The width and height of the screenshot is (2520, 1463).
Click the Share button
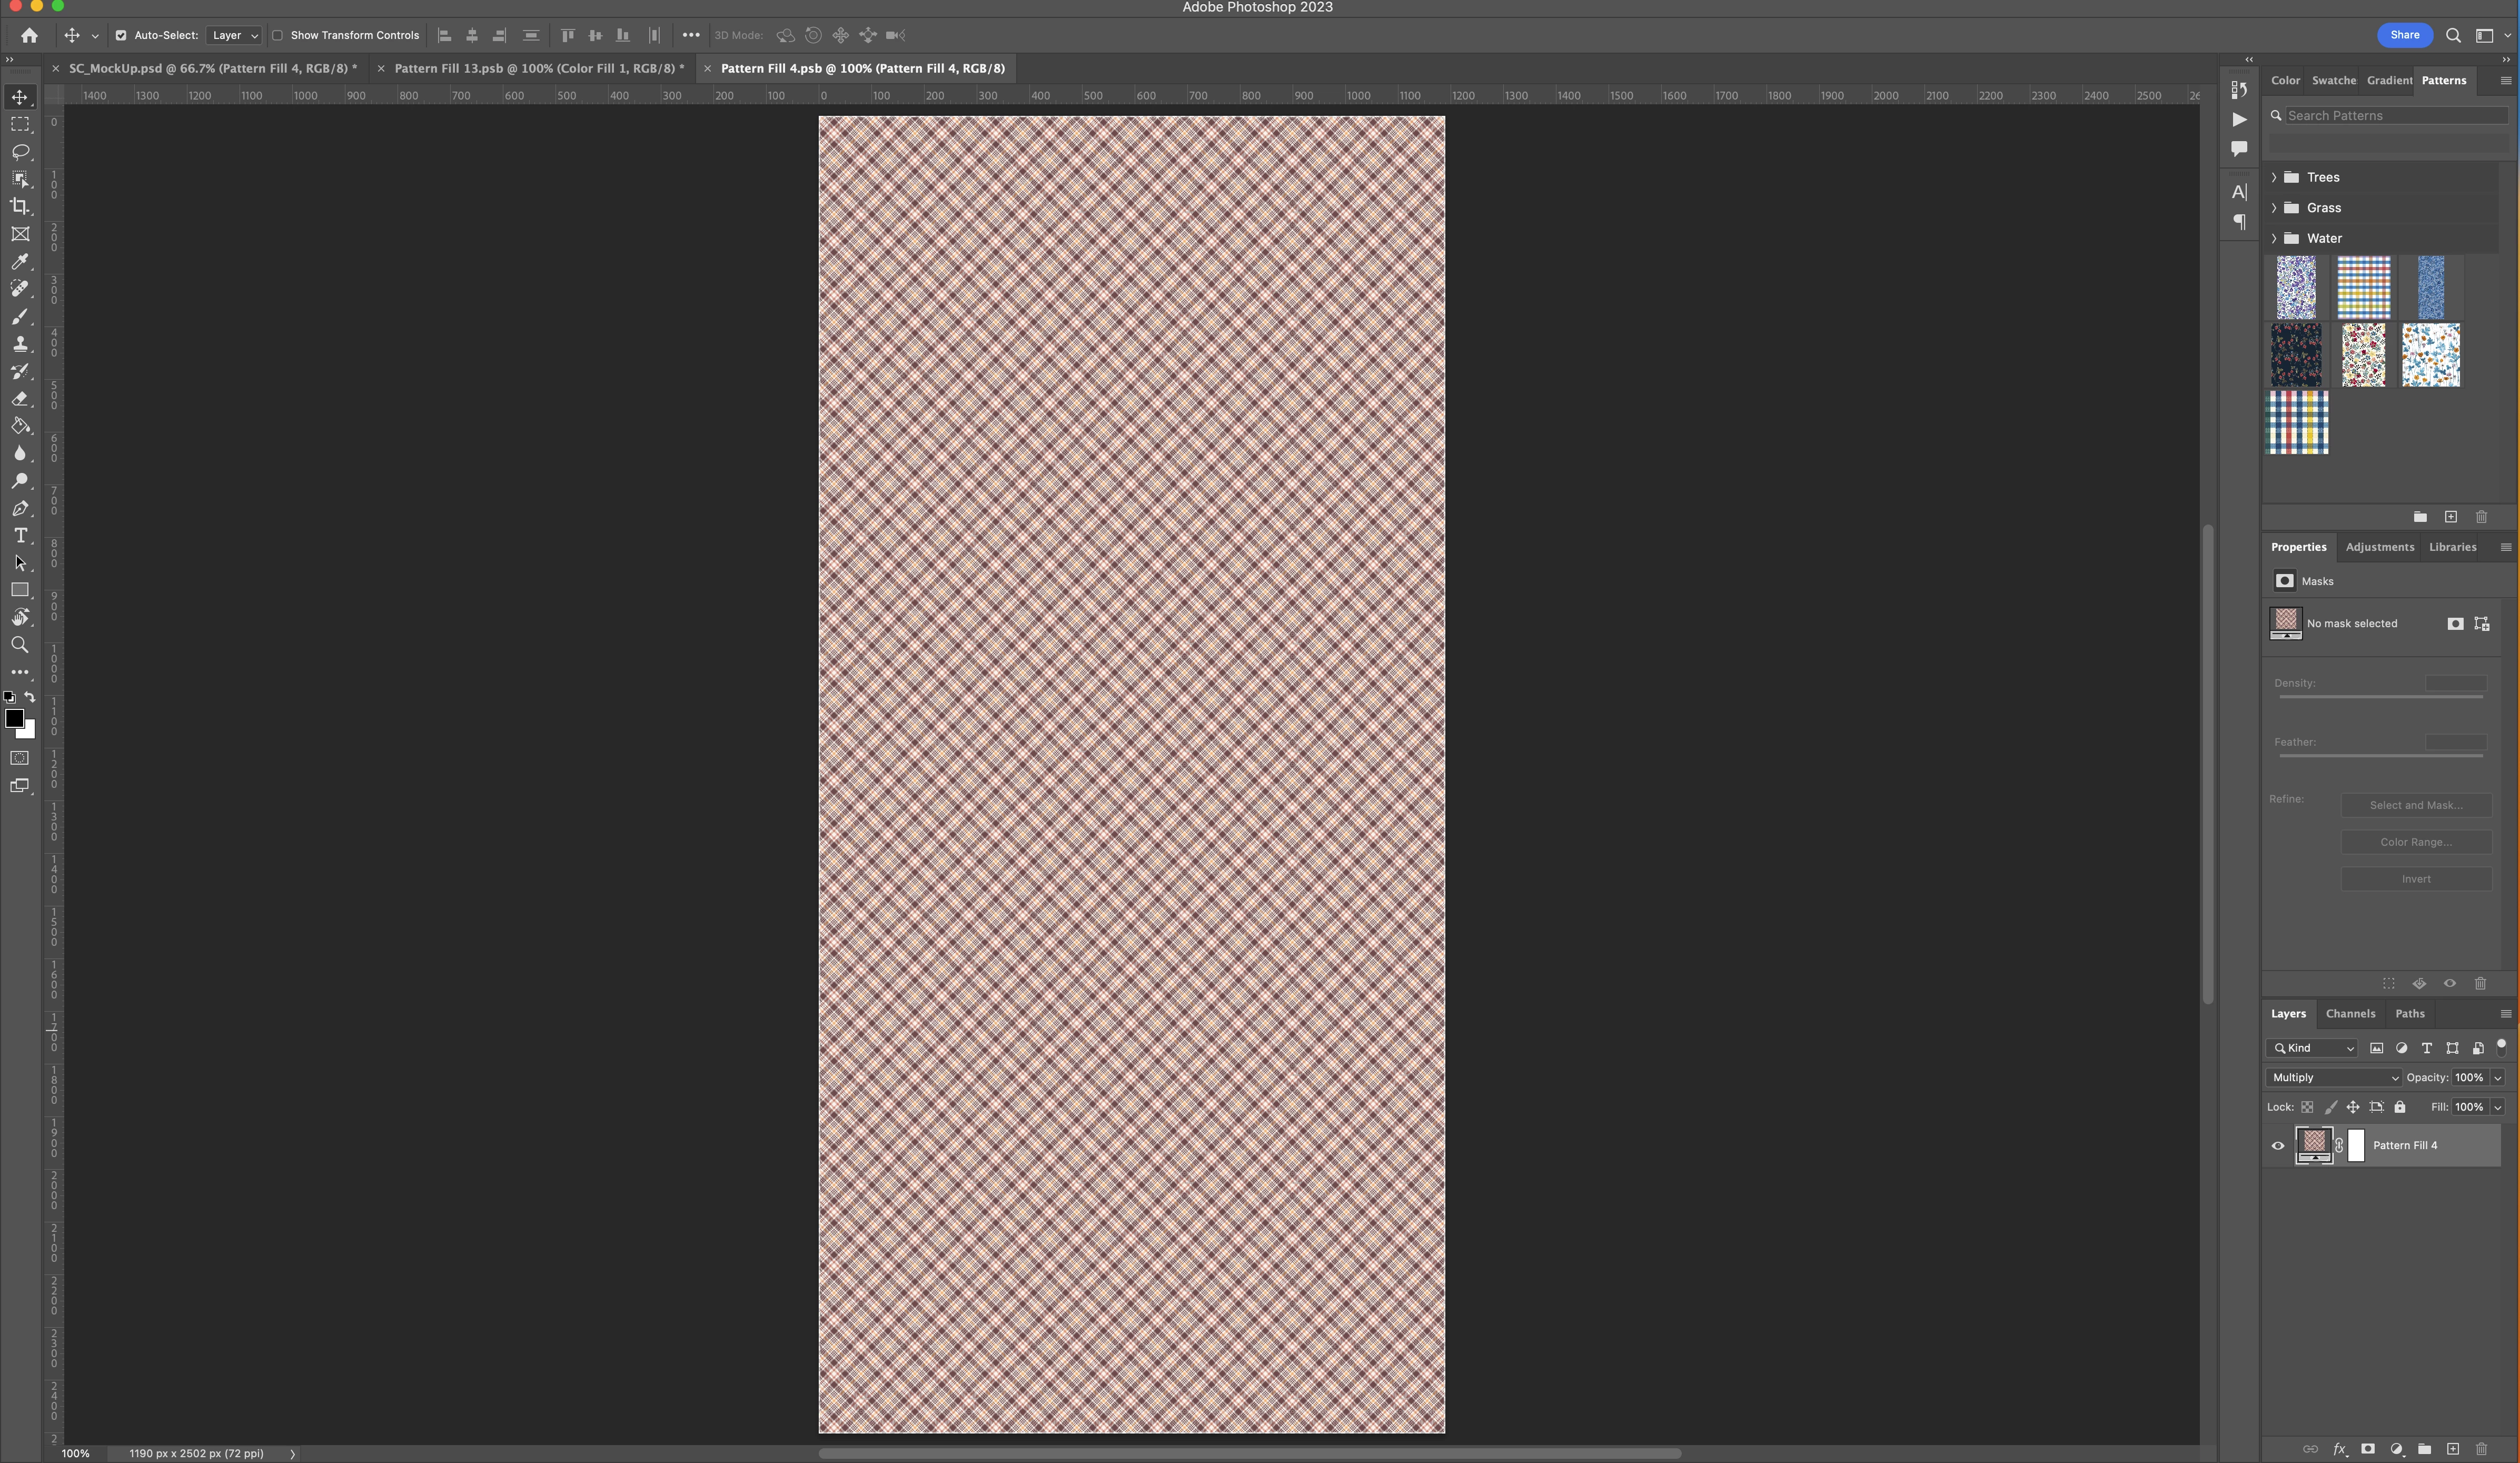click(2404, 35)
